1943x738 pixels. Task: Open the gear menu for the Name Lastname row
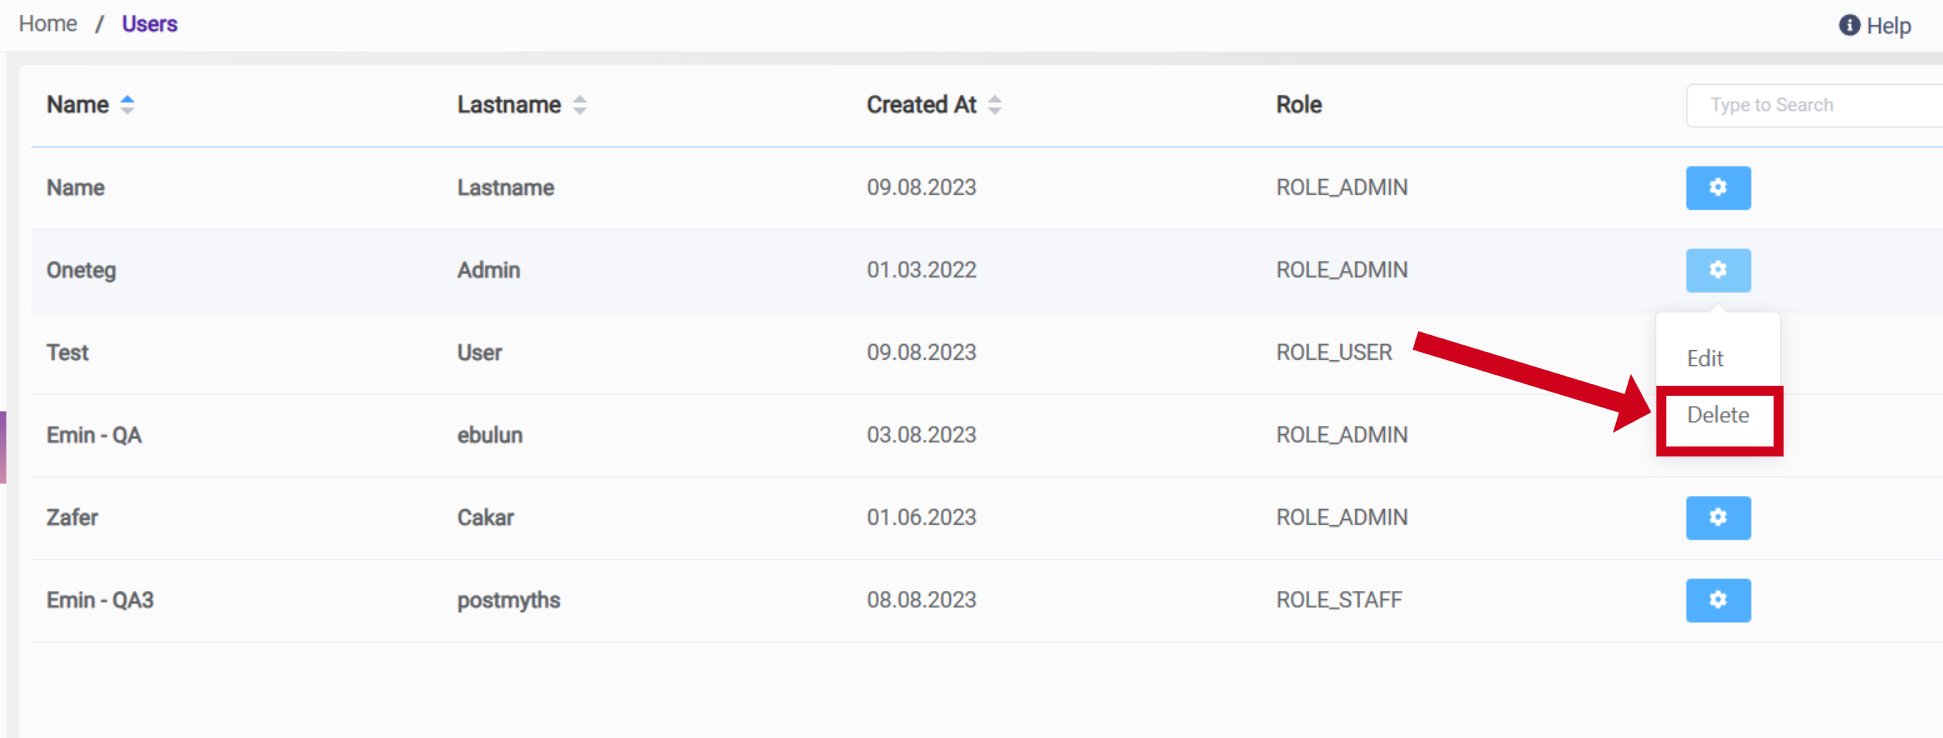coord(1717,188)
